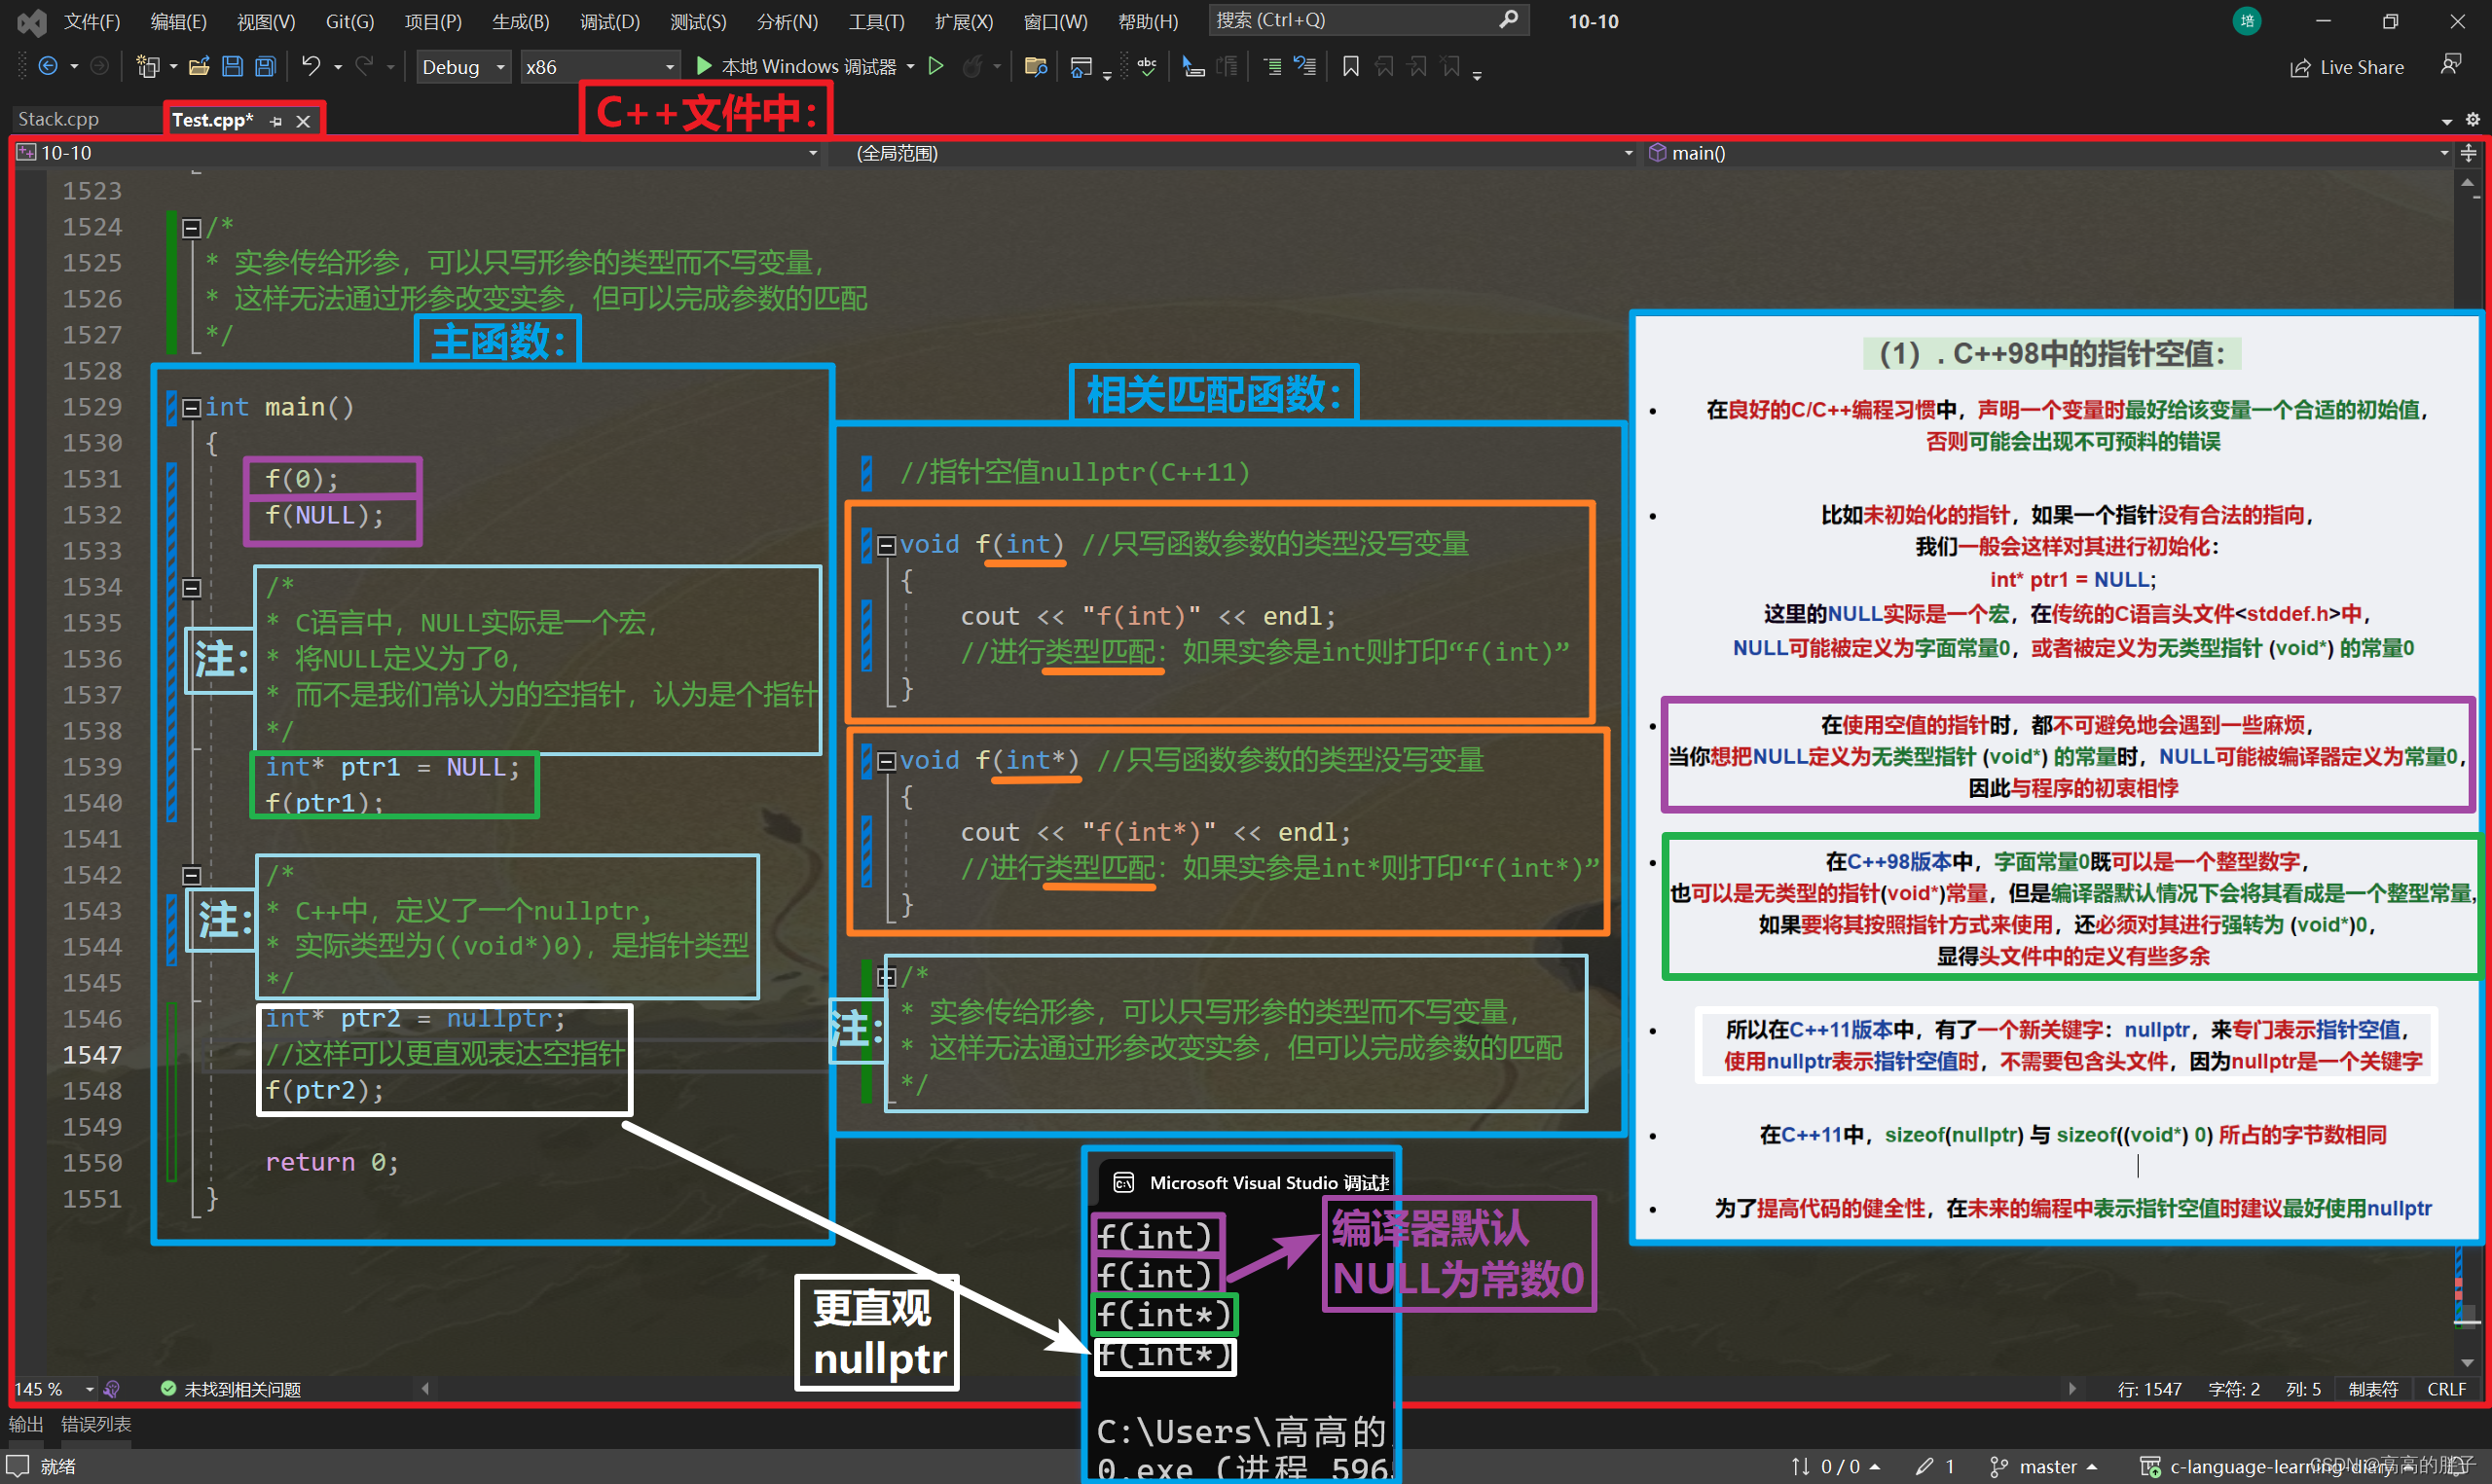Collapse the int main() function fold
This screenshot has width=2492, height=1484.
192,408
